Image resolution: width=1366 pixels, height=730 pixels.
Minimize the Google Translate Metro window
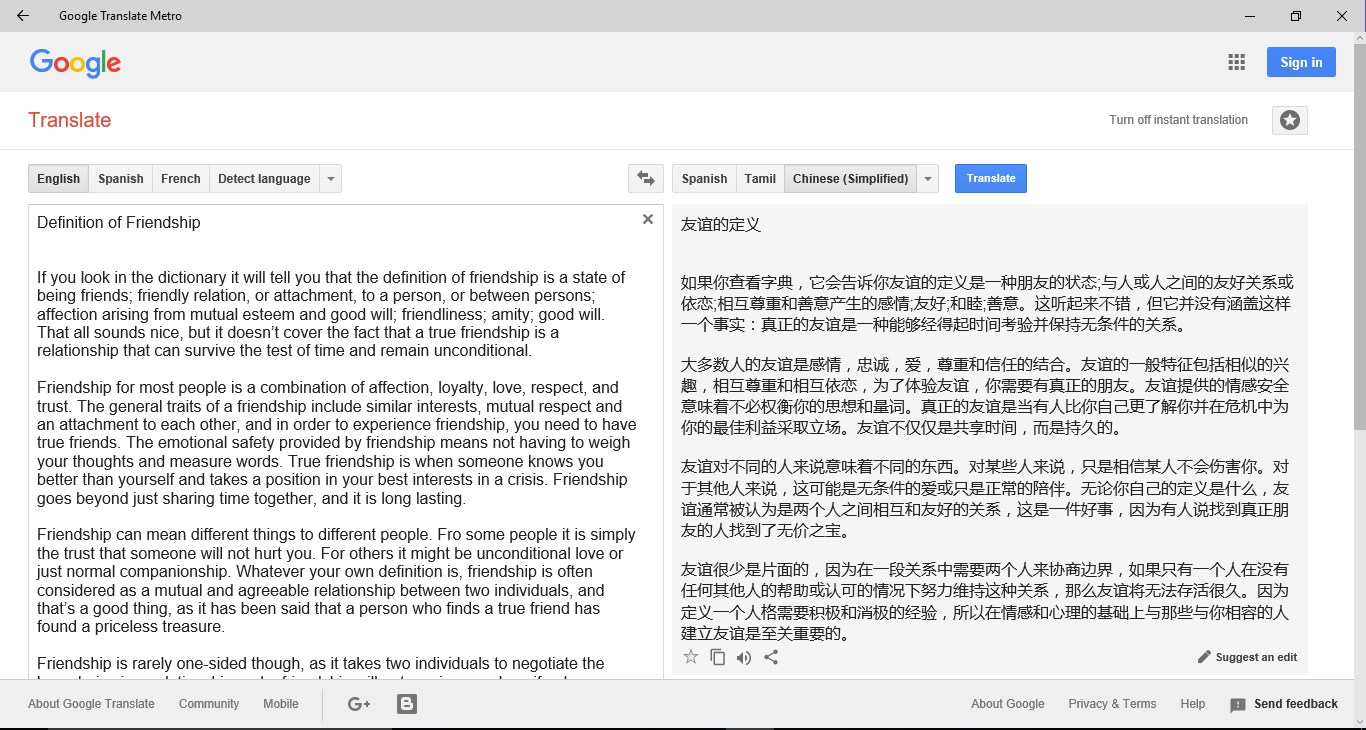[x=1250, y=16]
